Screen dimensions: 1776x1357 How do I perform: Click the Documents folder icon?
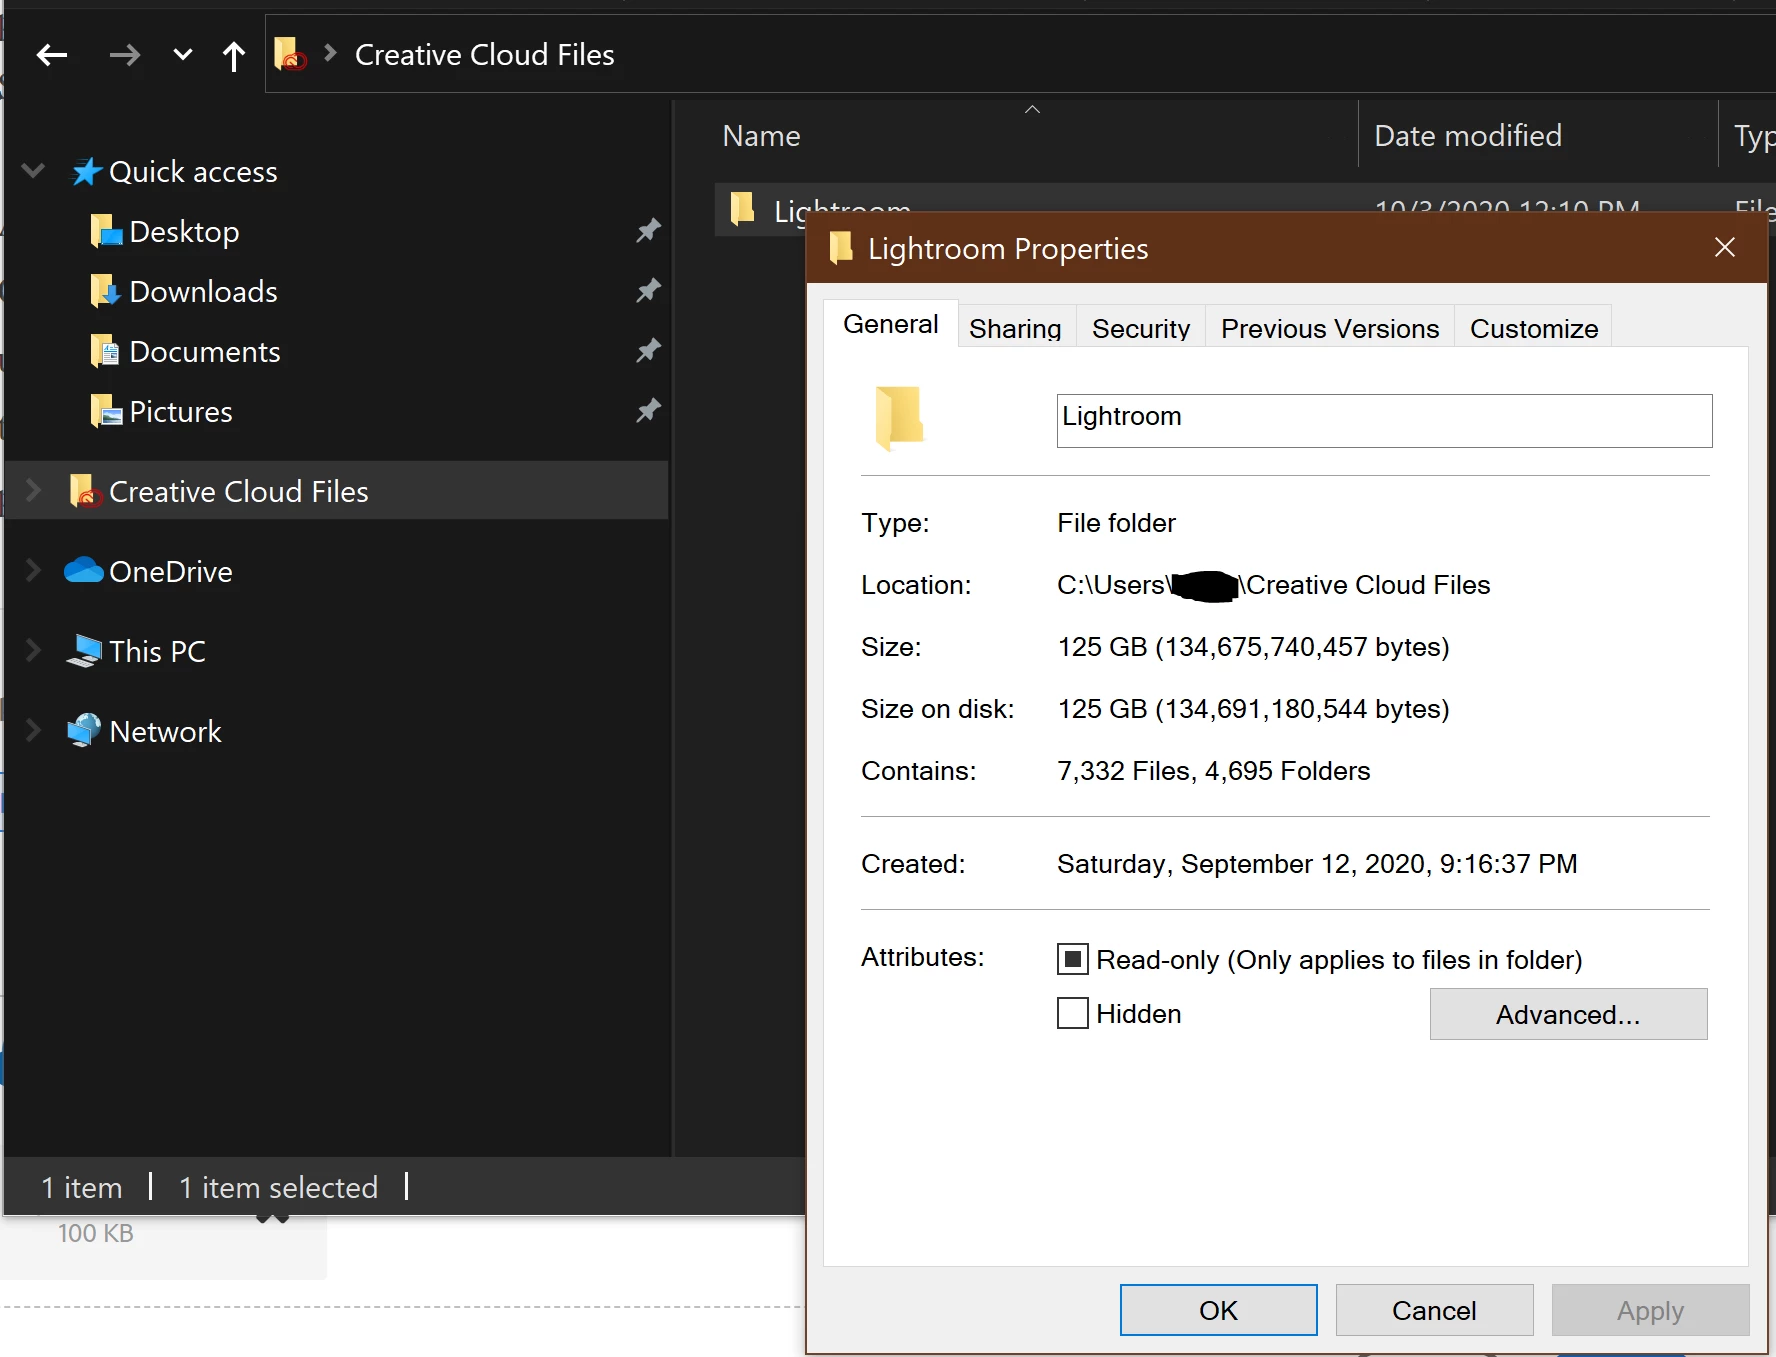(106, 351)
